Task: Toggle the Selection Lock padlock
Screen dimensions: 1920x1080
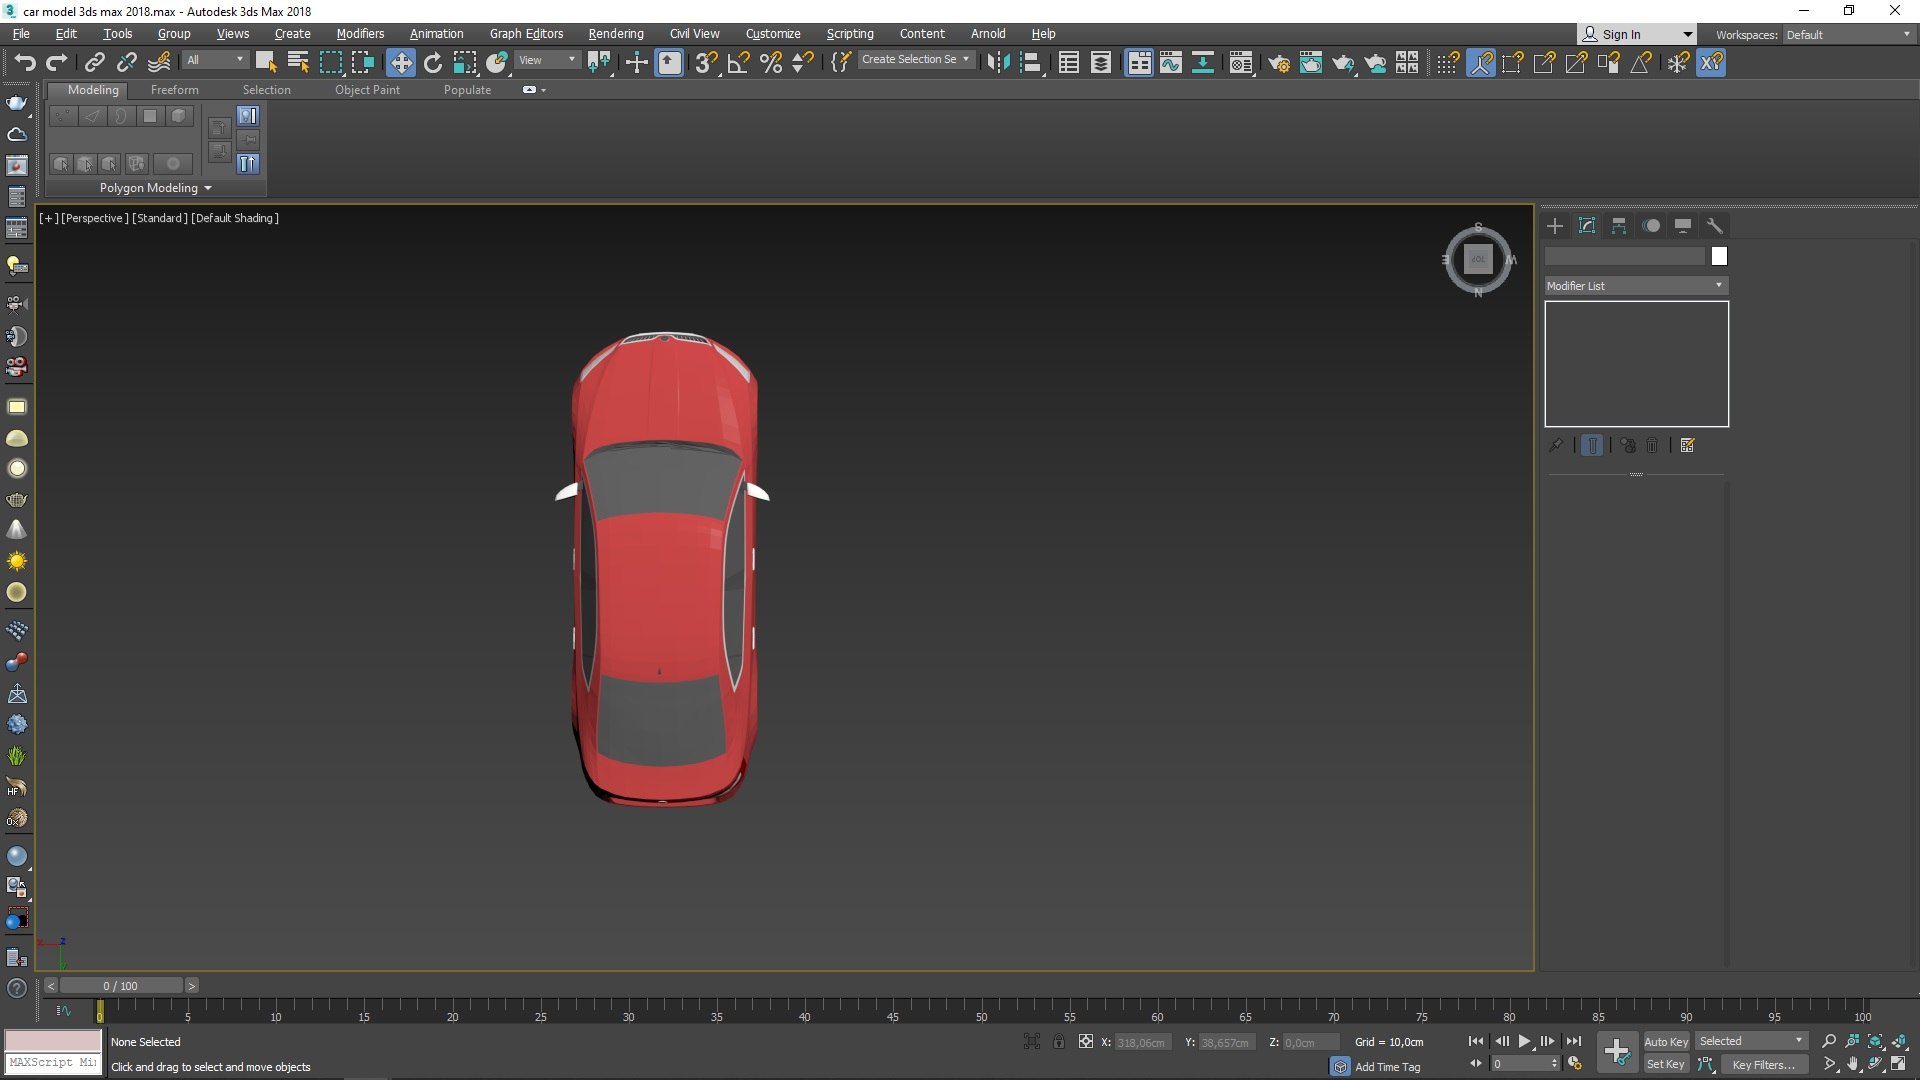Action: click(x=1059, y=1042)
